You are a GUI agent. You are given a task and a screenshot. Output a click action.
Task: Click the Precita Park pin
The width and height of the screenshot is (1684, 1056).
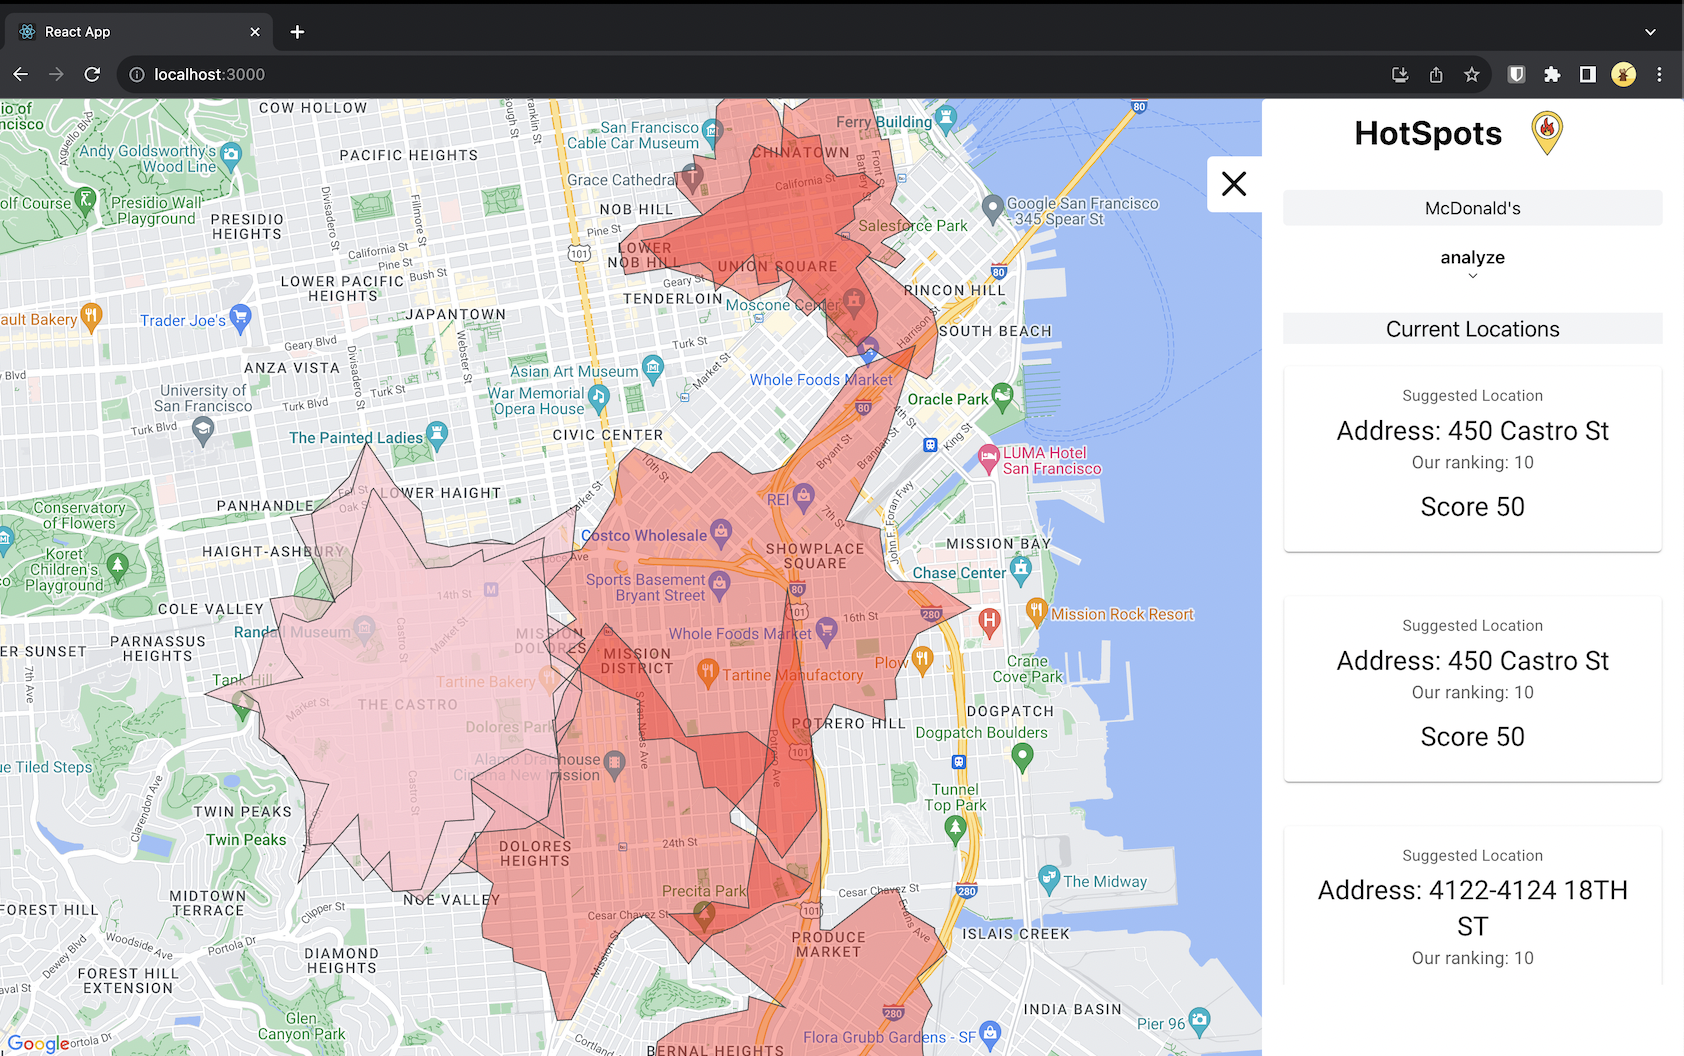point(704,914)
